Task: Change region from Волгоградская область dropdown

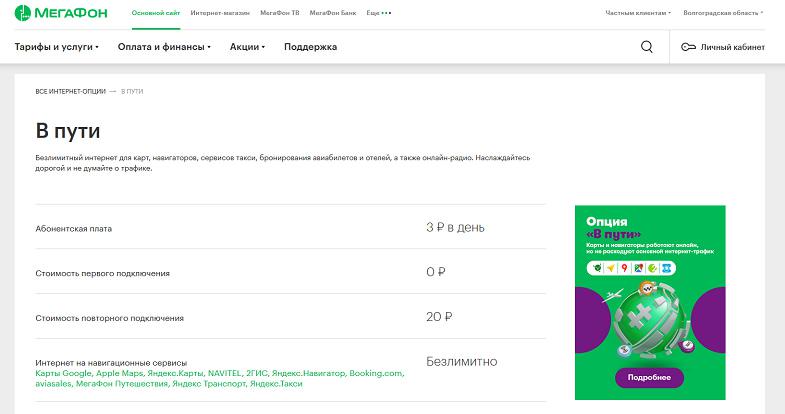Action: [x=723, y=13]
